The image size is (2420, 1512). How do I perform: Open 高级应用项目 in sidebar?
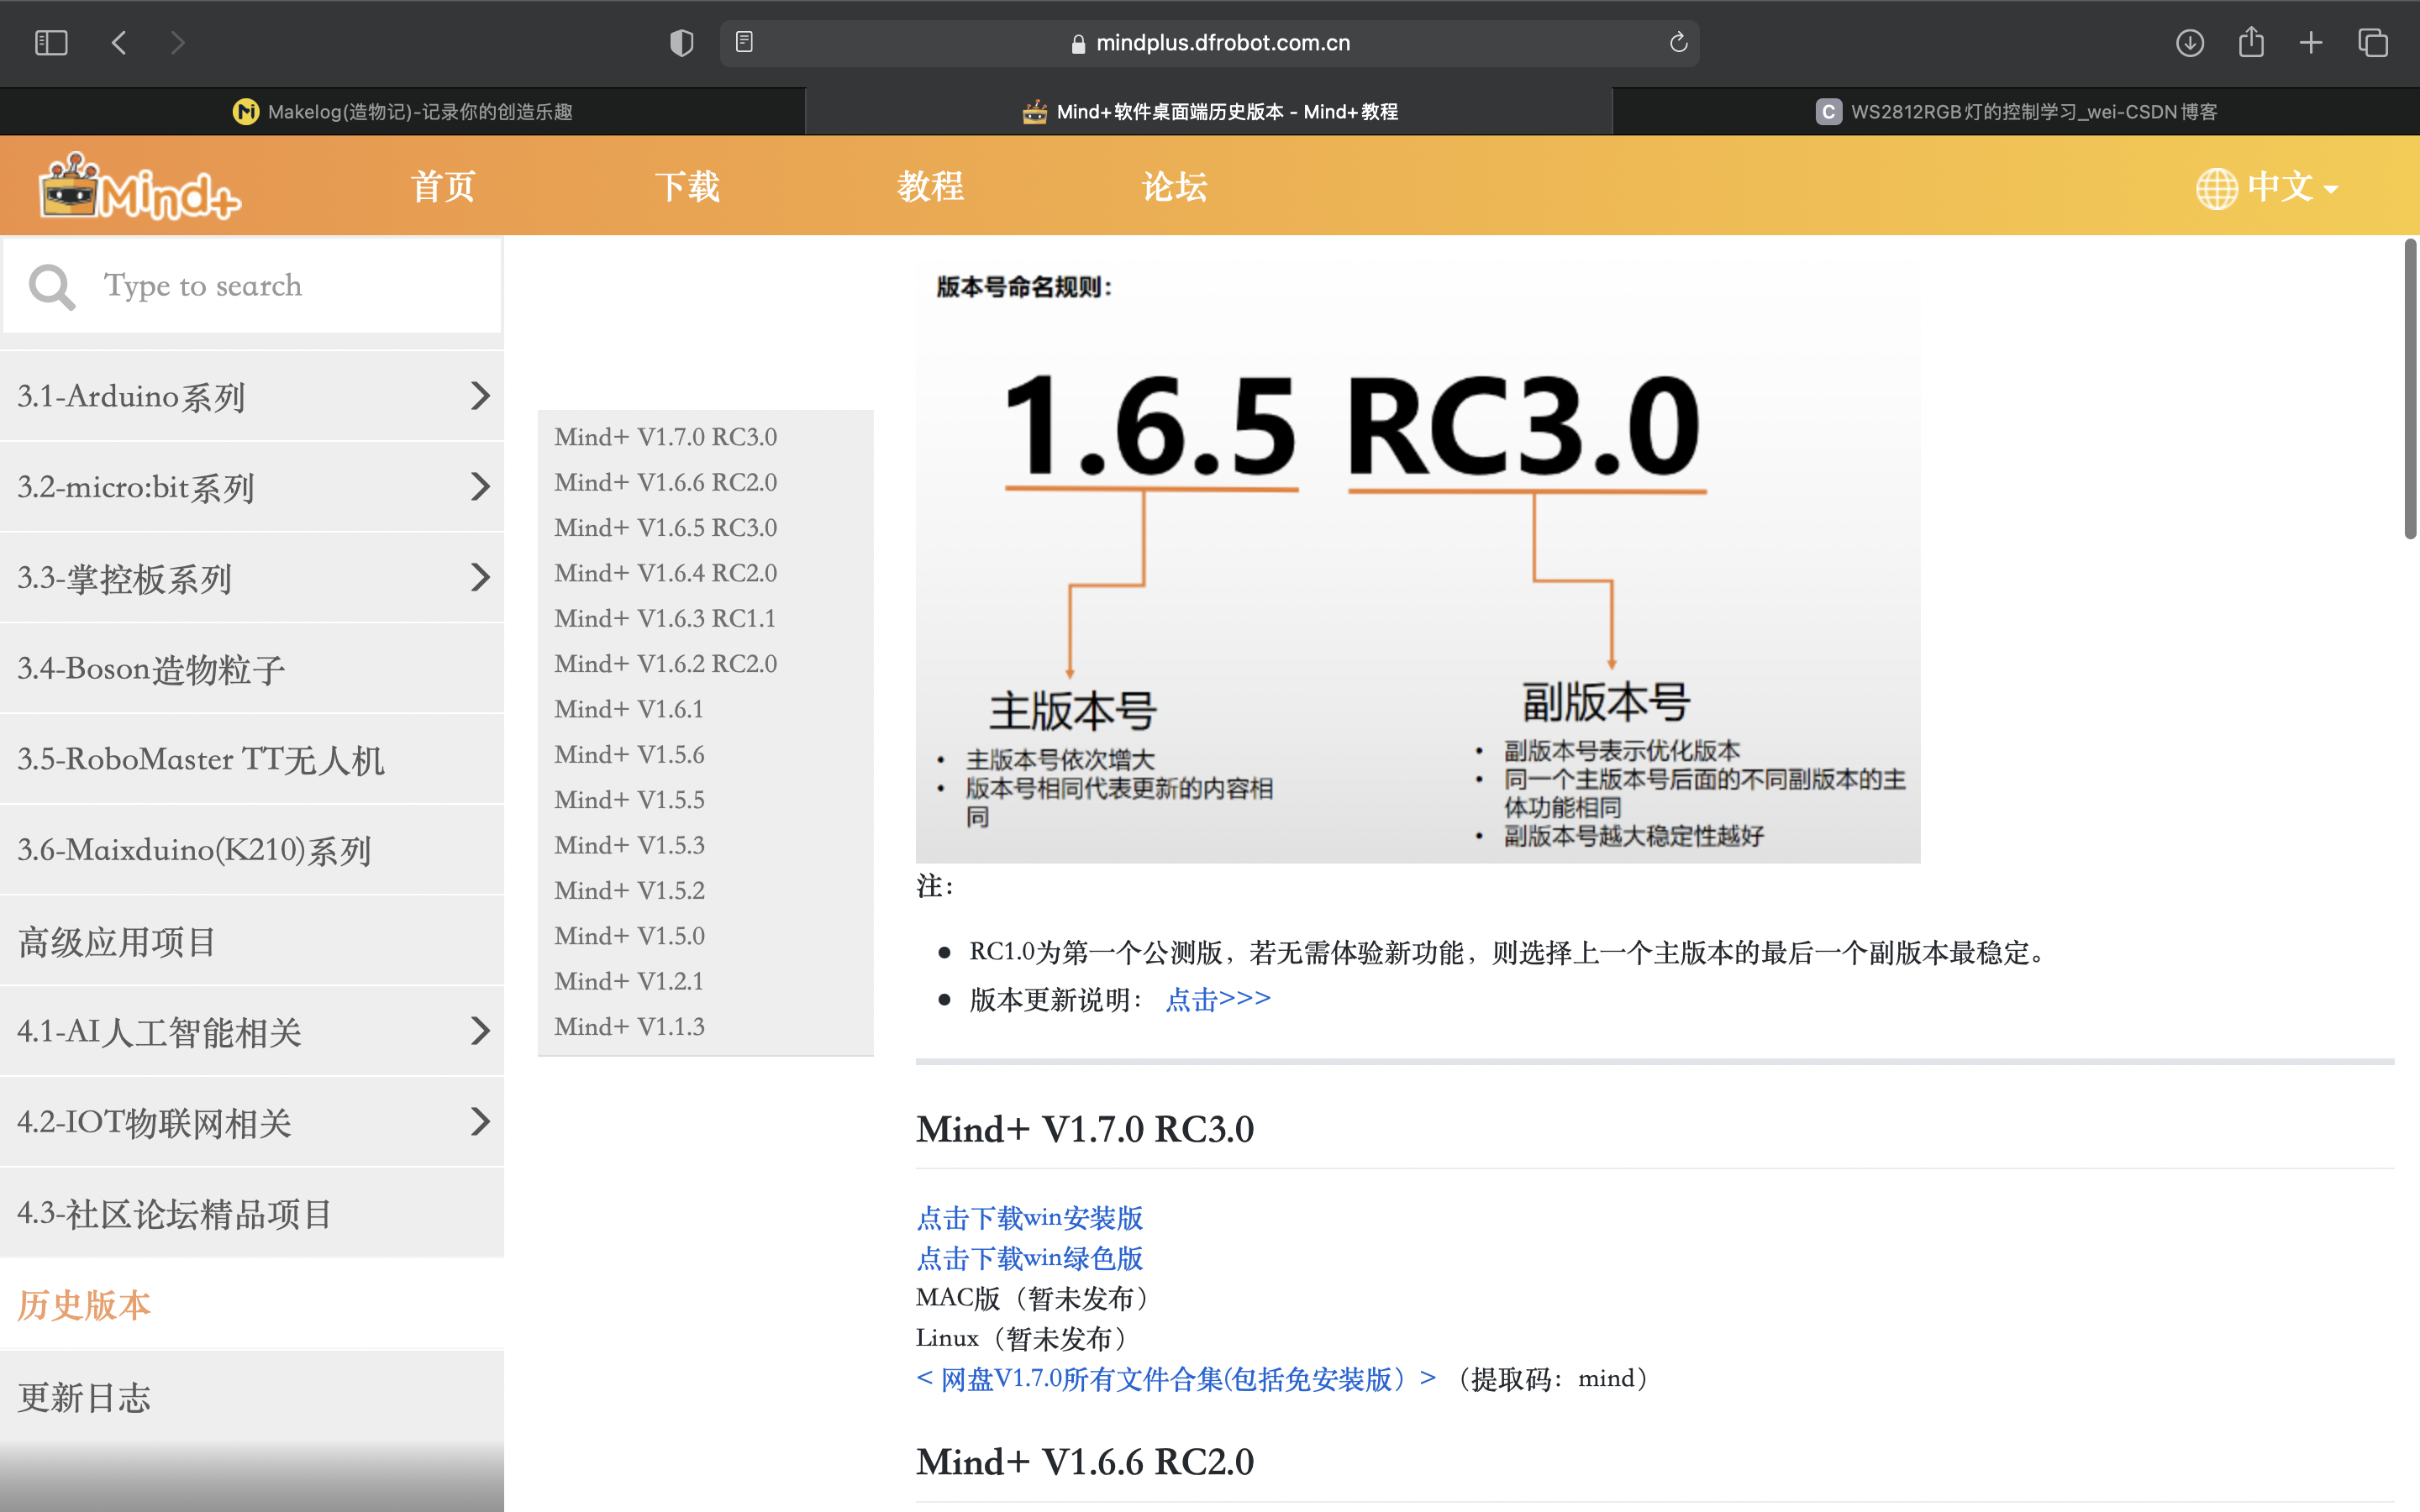coord(252,941)
